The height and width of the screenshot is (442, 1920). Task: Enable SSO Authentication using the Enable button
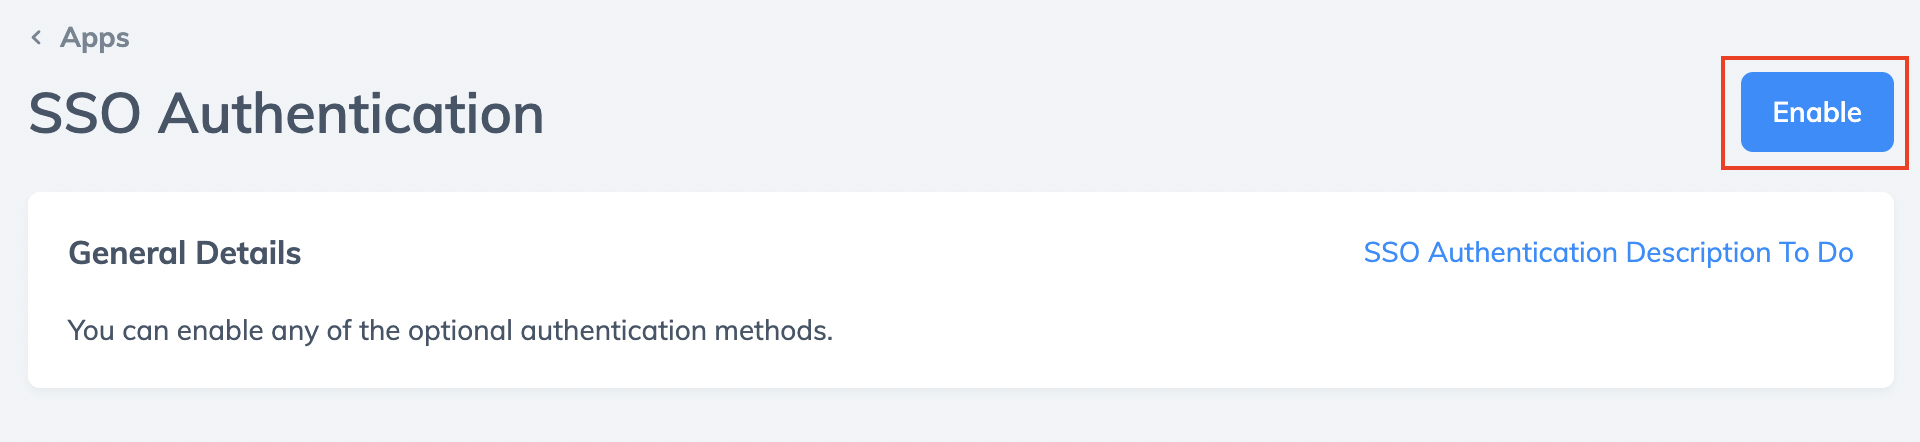pyautogui.click(x=1816, y=112)
